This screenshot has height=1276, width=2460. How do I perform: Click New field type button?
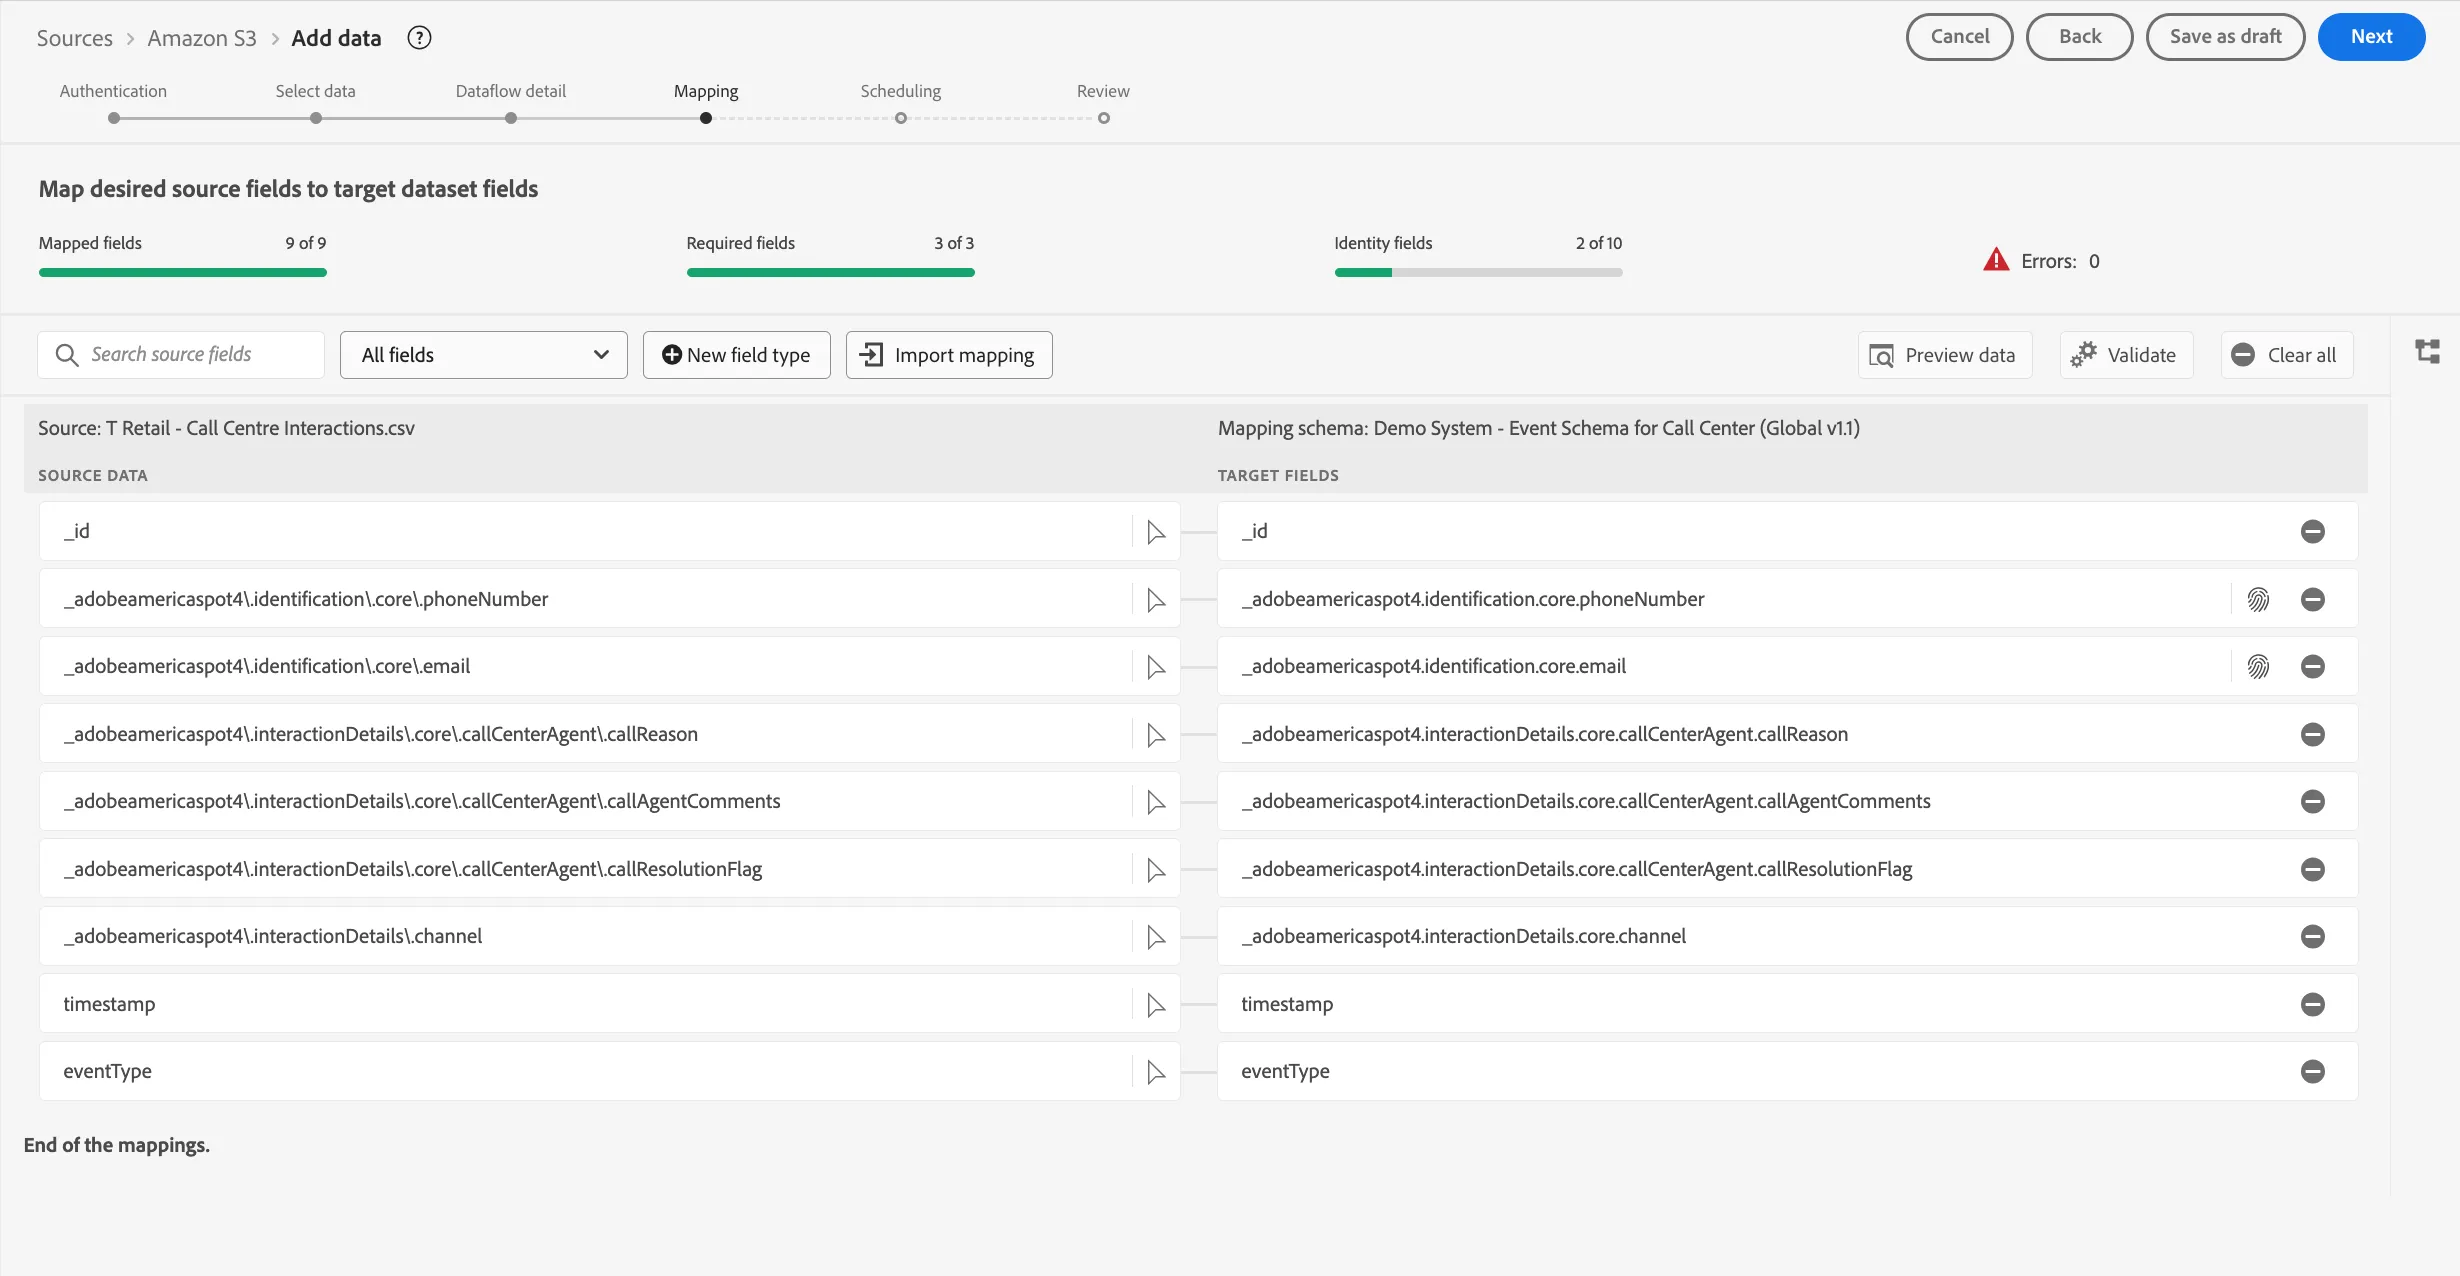[x=737, y=355]
